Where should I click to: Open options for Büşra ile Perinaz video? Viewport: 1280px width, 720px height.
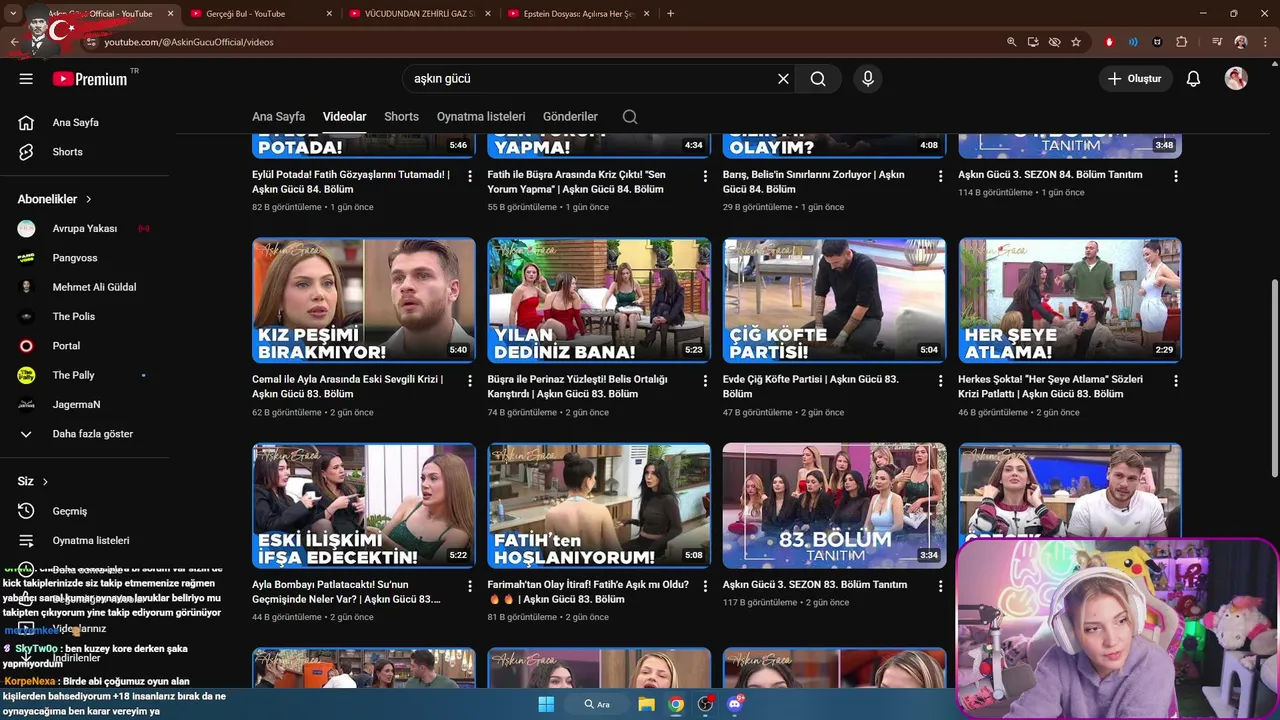pos(705,381)
